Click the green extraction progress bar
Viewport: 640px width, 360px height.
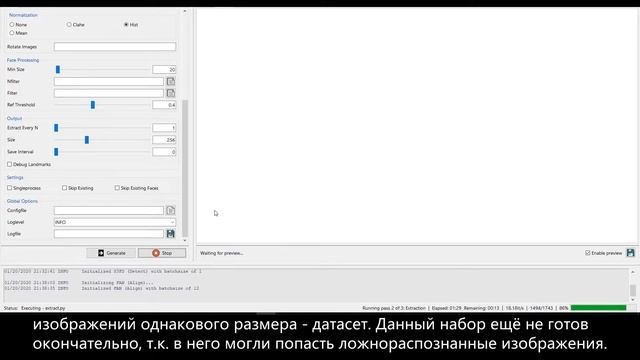click(x=598, y=308)
